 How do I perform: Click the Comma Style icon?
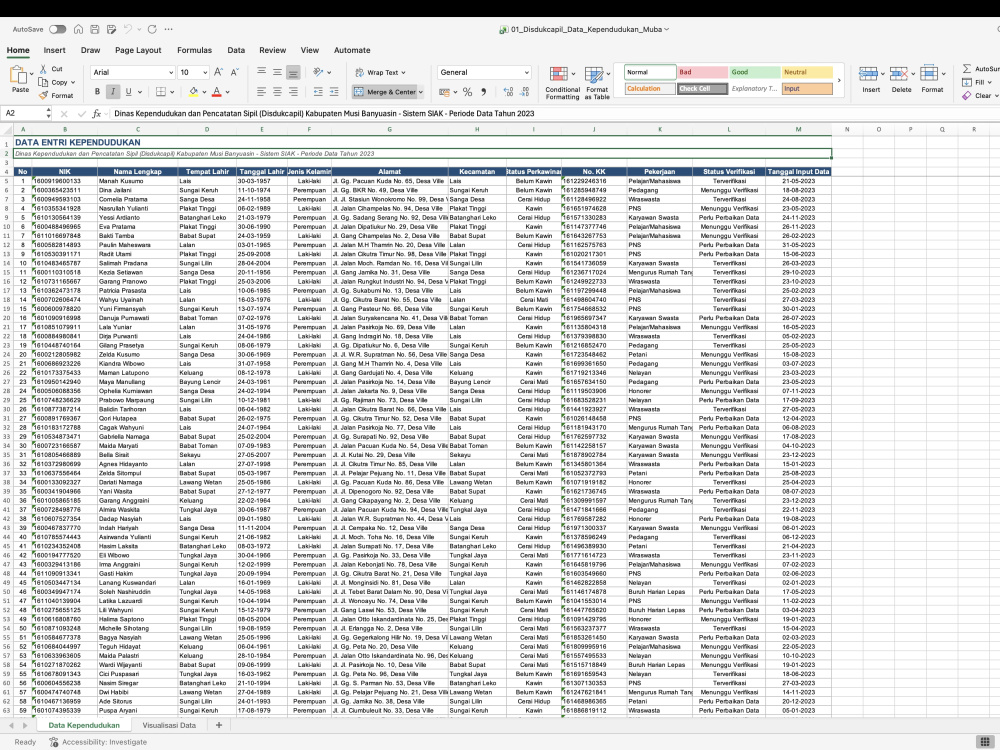pos(484,92)
